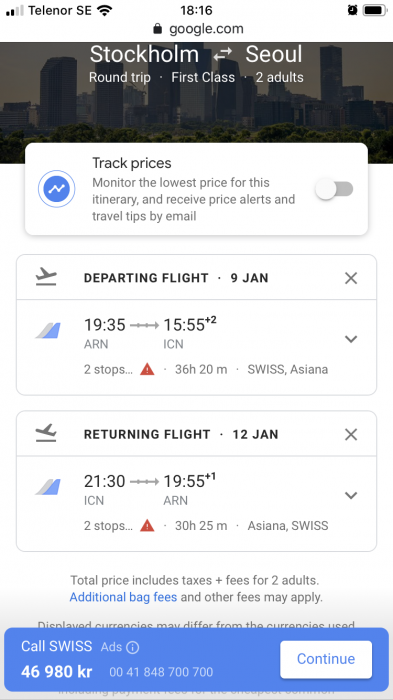393x700 pixels.
Task: Remove the departing flight with X
Action: (351, 278)
